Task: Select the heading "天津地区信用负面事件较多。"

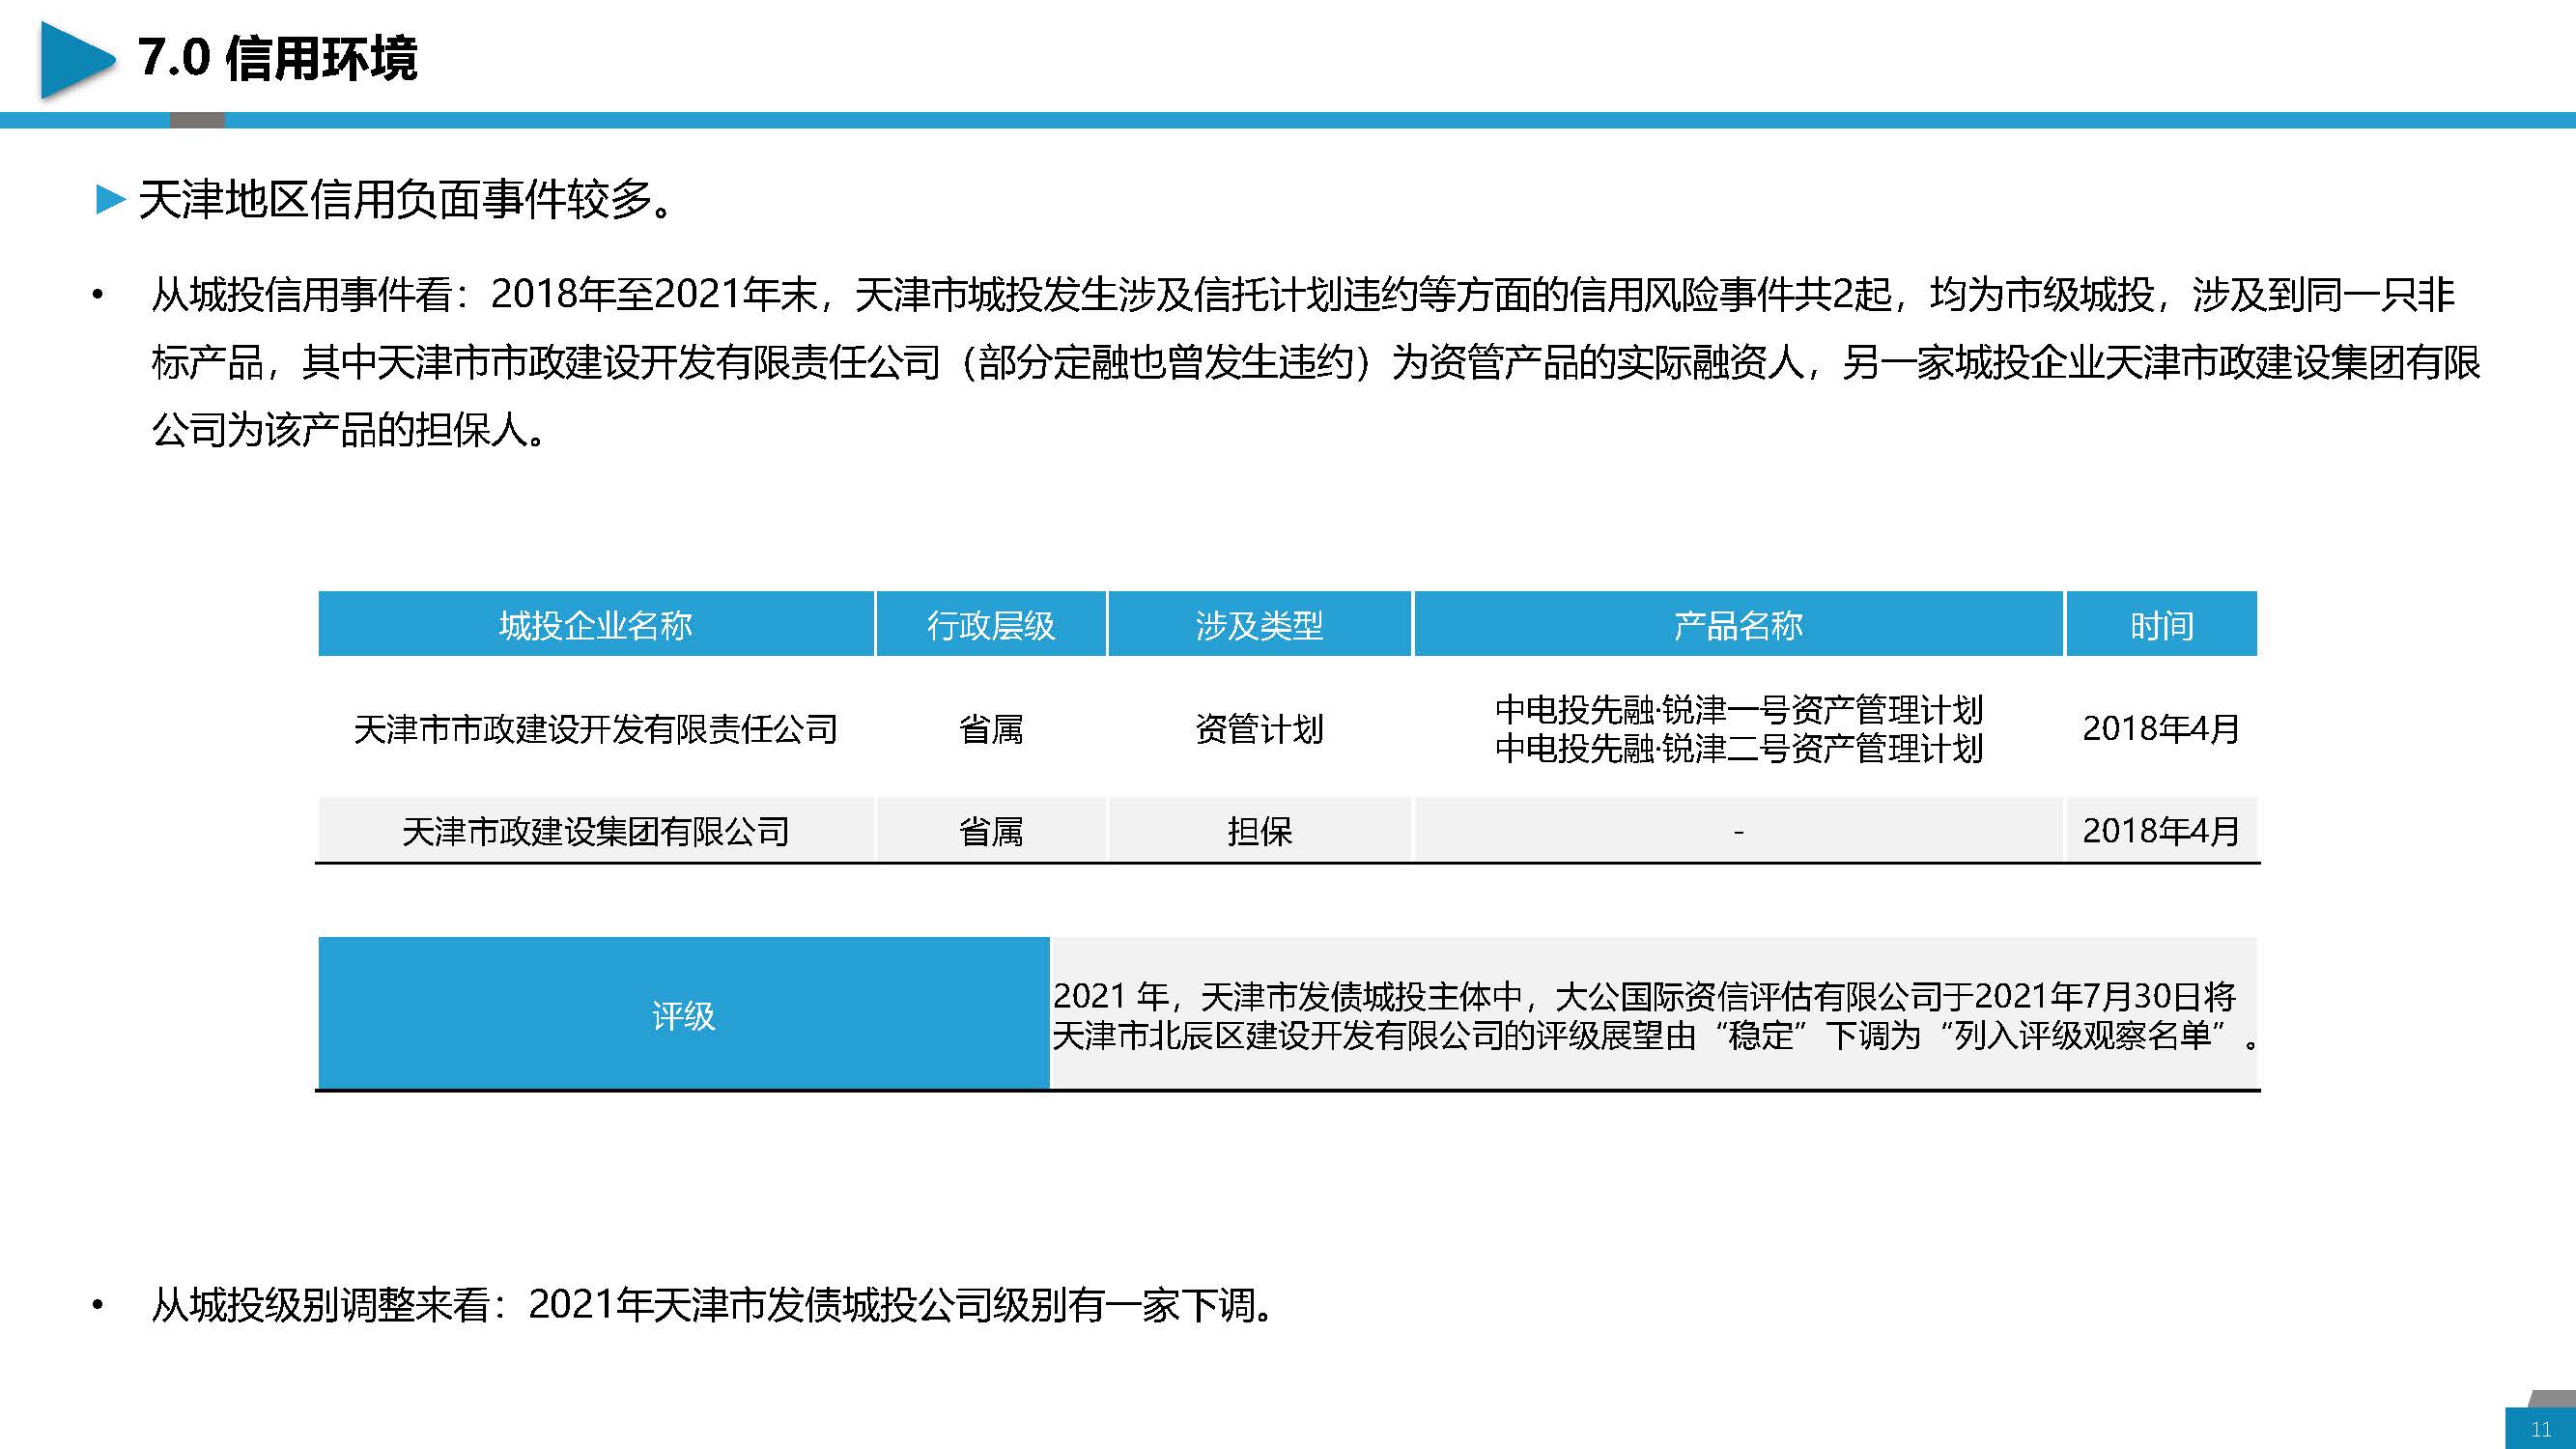Action: point(406,200)
